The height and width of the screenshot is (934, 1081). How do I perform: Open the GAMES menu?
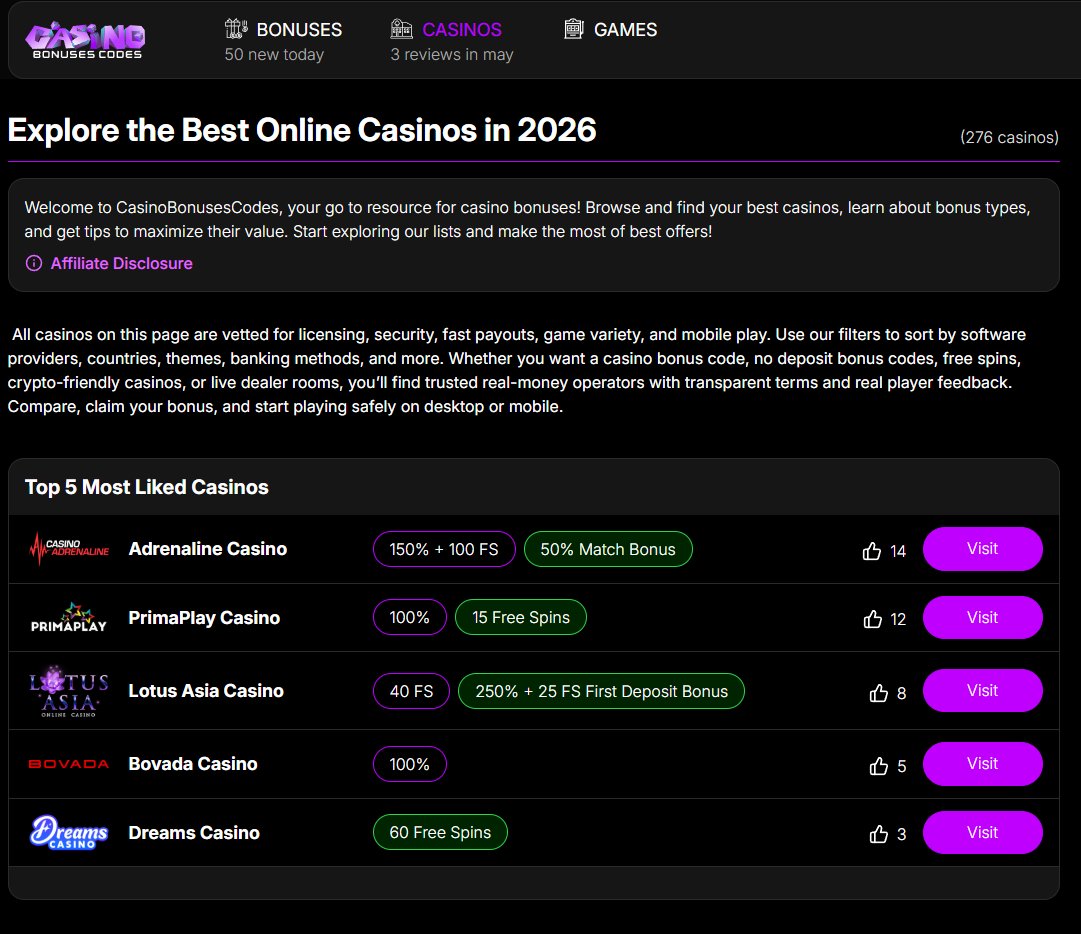pyautogui.click(x=625, y=30)
